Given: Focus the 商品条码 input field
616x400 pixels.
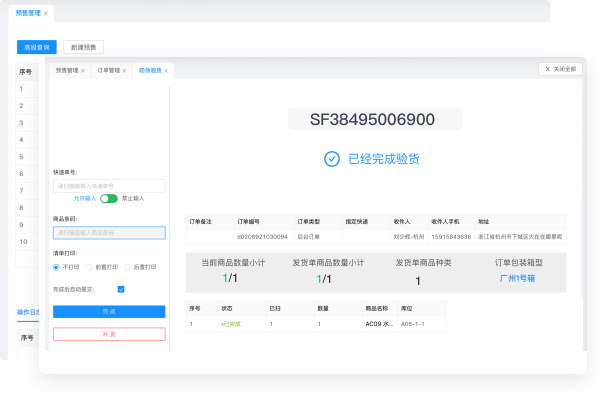Looking at the screenshot, I should tap(109, 233).
